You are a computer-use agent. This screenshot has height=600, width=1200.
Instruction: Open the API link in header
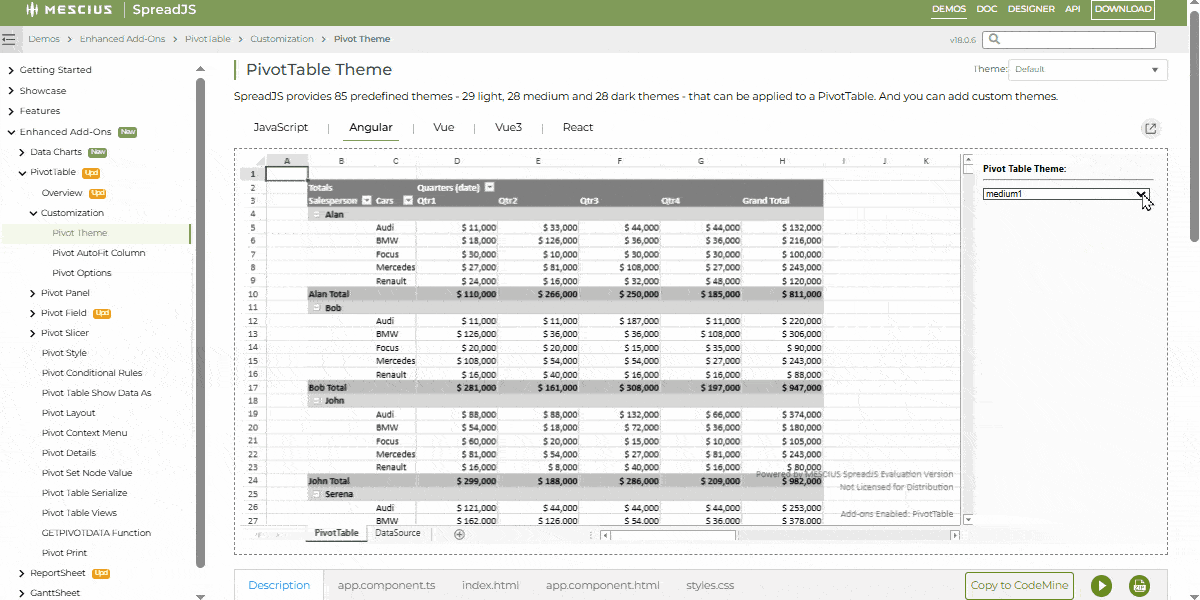[x=1072, y=10]
